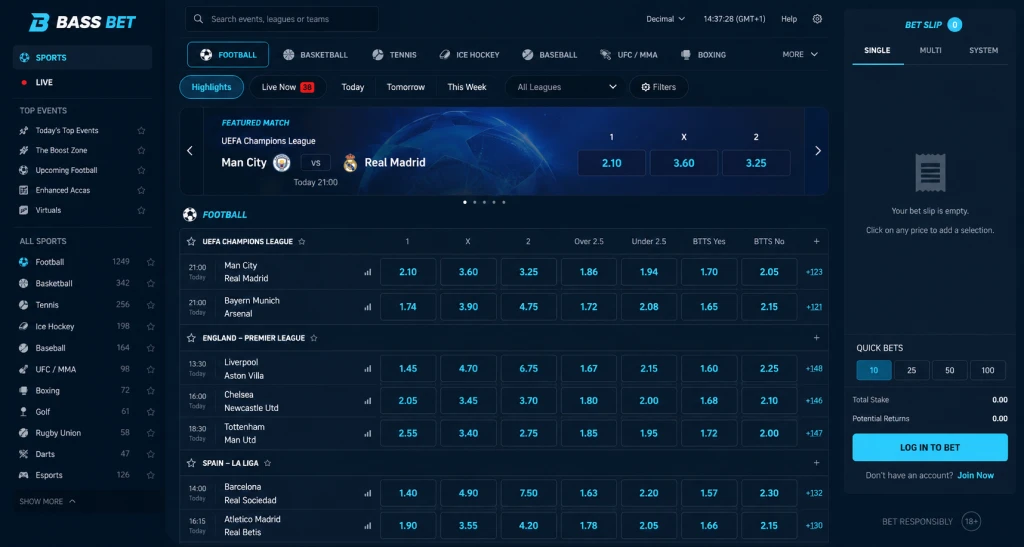The width and height of the screenshot is (1024, 547).
Task: Open stats icon for Chelsea match
Action: [x=368, y=401]
